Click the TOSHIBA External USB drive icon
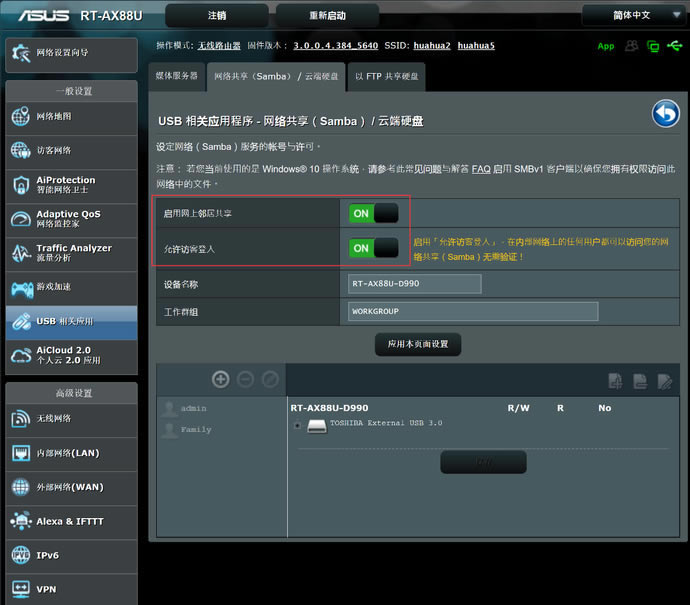The height and width of the screenshot is (605, 690). 316,426
